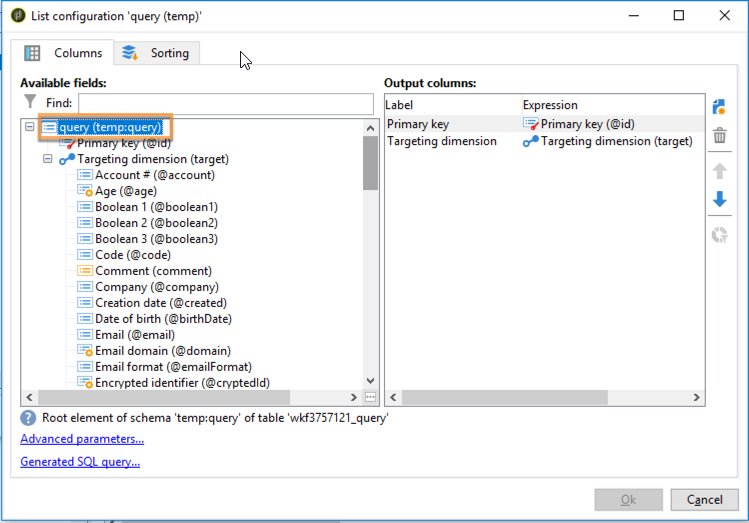
Task: Select query (temp:query) in the tree
Action: point(110,127)
